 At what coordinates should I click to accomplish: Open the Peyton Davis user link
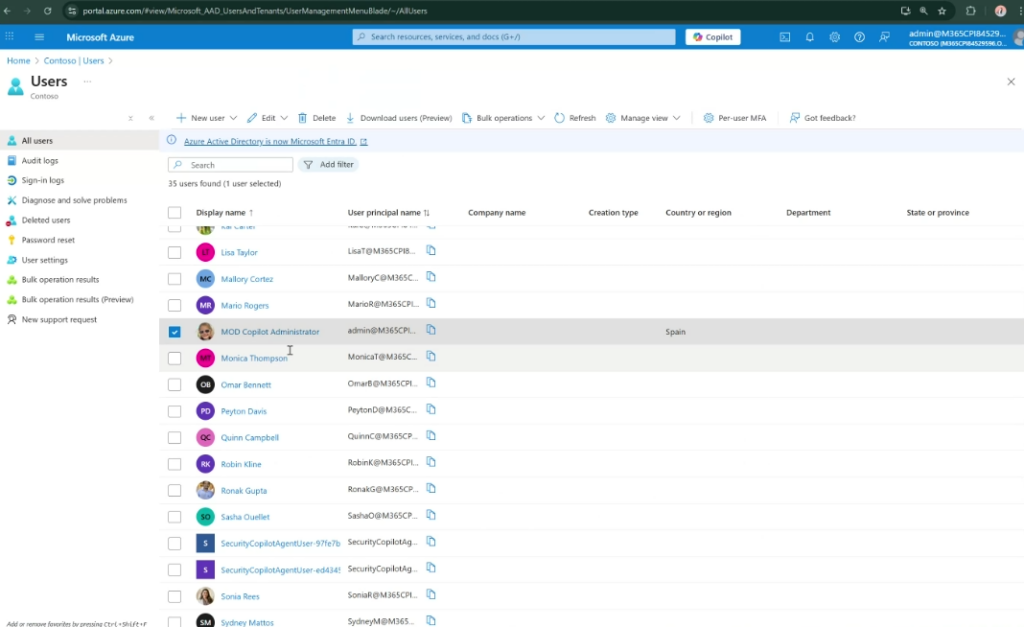tap(243, 411)
